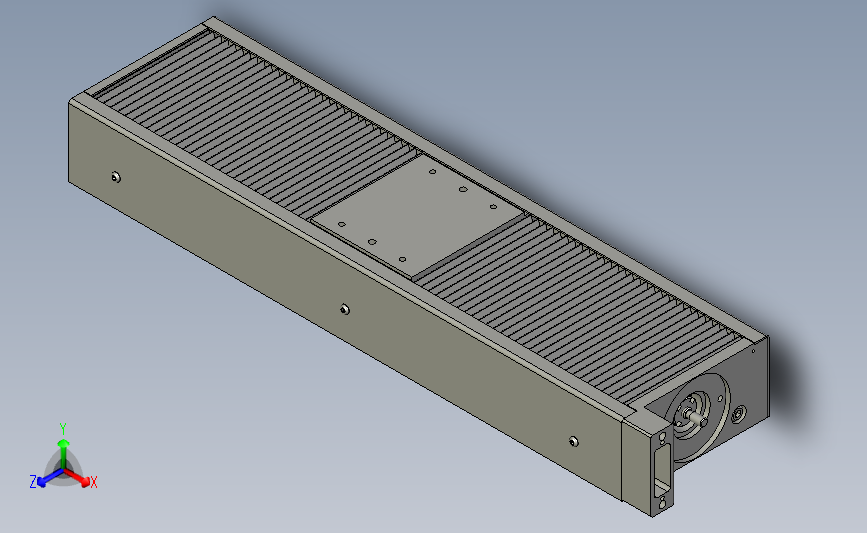This screenshot has height=533, width=867.
Task: Select the motor shaft at the end face
Action: 696,416
